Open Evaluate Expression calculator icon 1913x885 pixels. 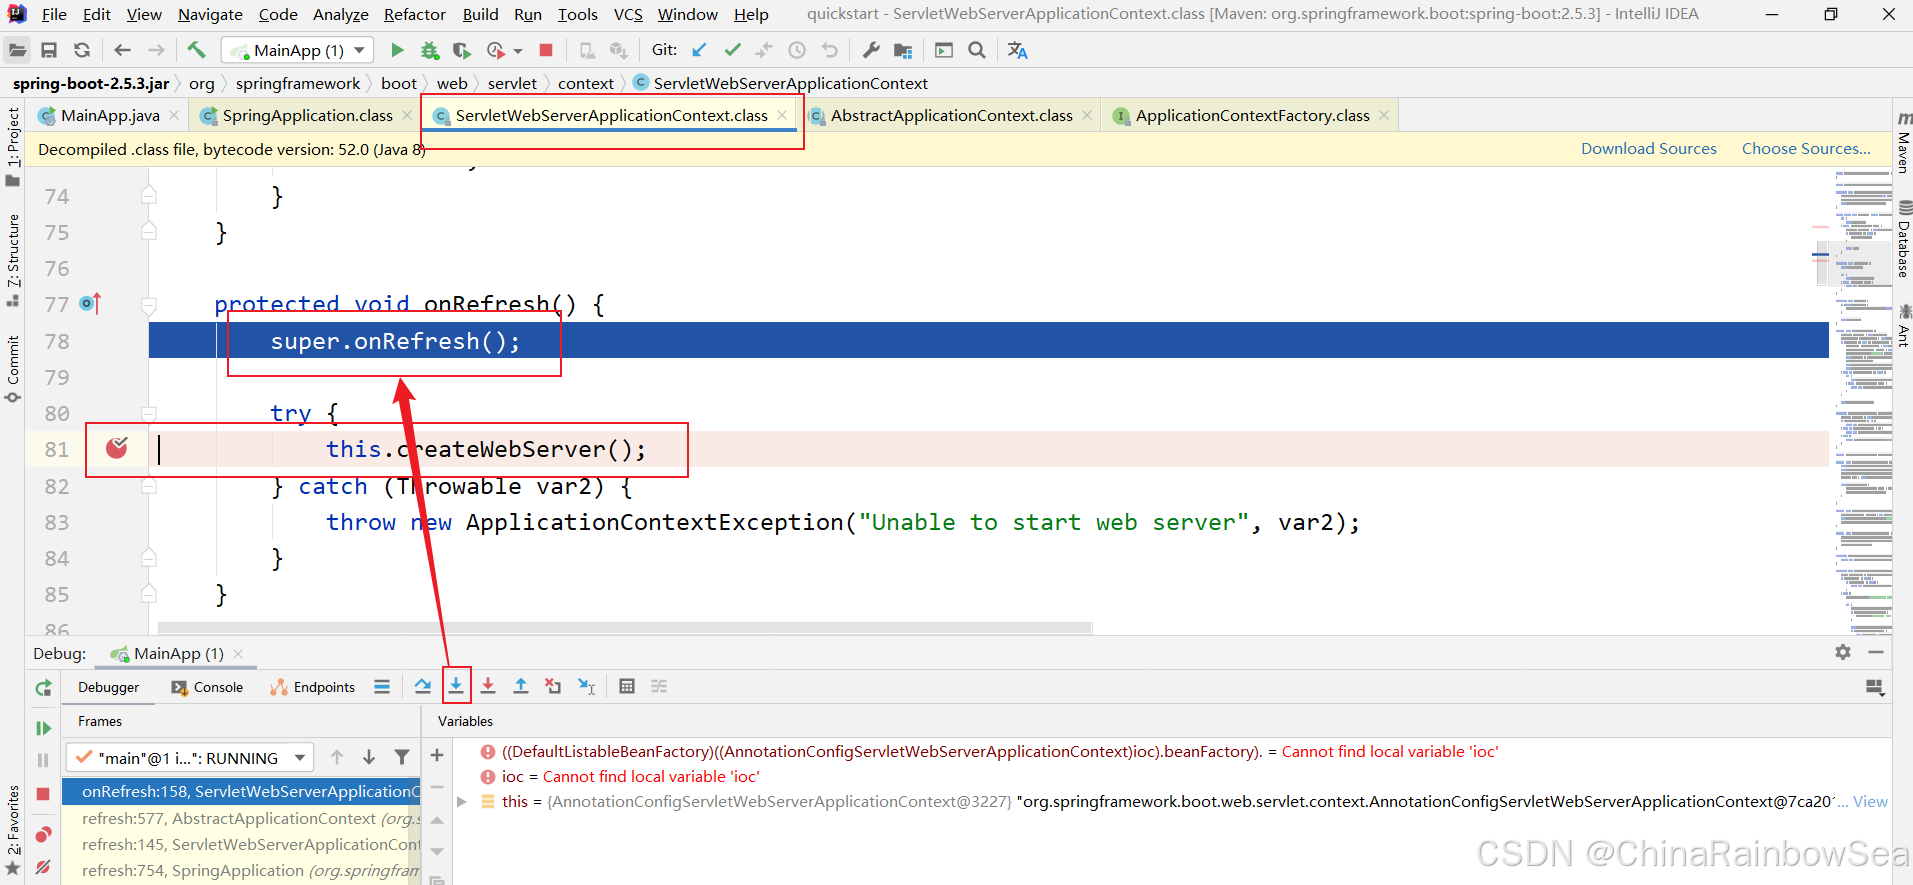coord(627,686)
